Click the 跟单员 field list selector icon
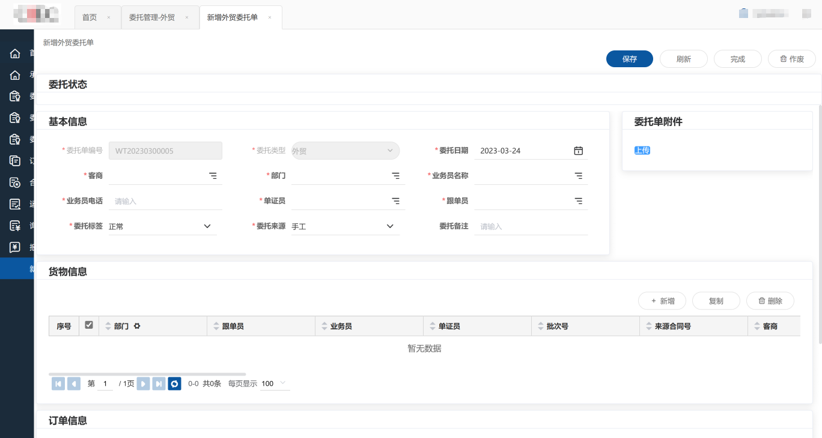Screen dimensions: 822x438 click(578, 201)
